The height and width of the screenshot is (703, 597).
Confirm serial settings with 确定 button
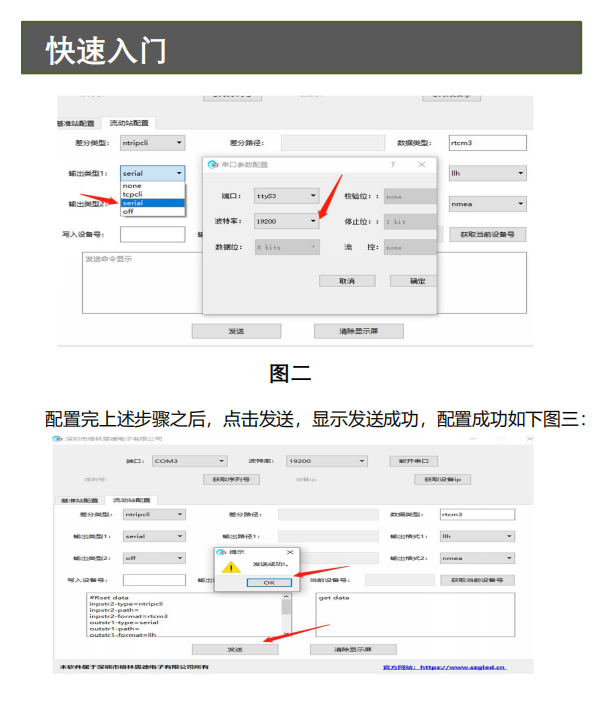(x=413, y=281)
